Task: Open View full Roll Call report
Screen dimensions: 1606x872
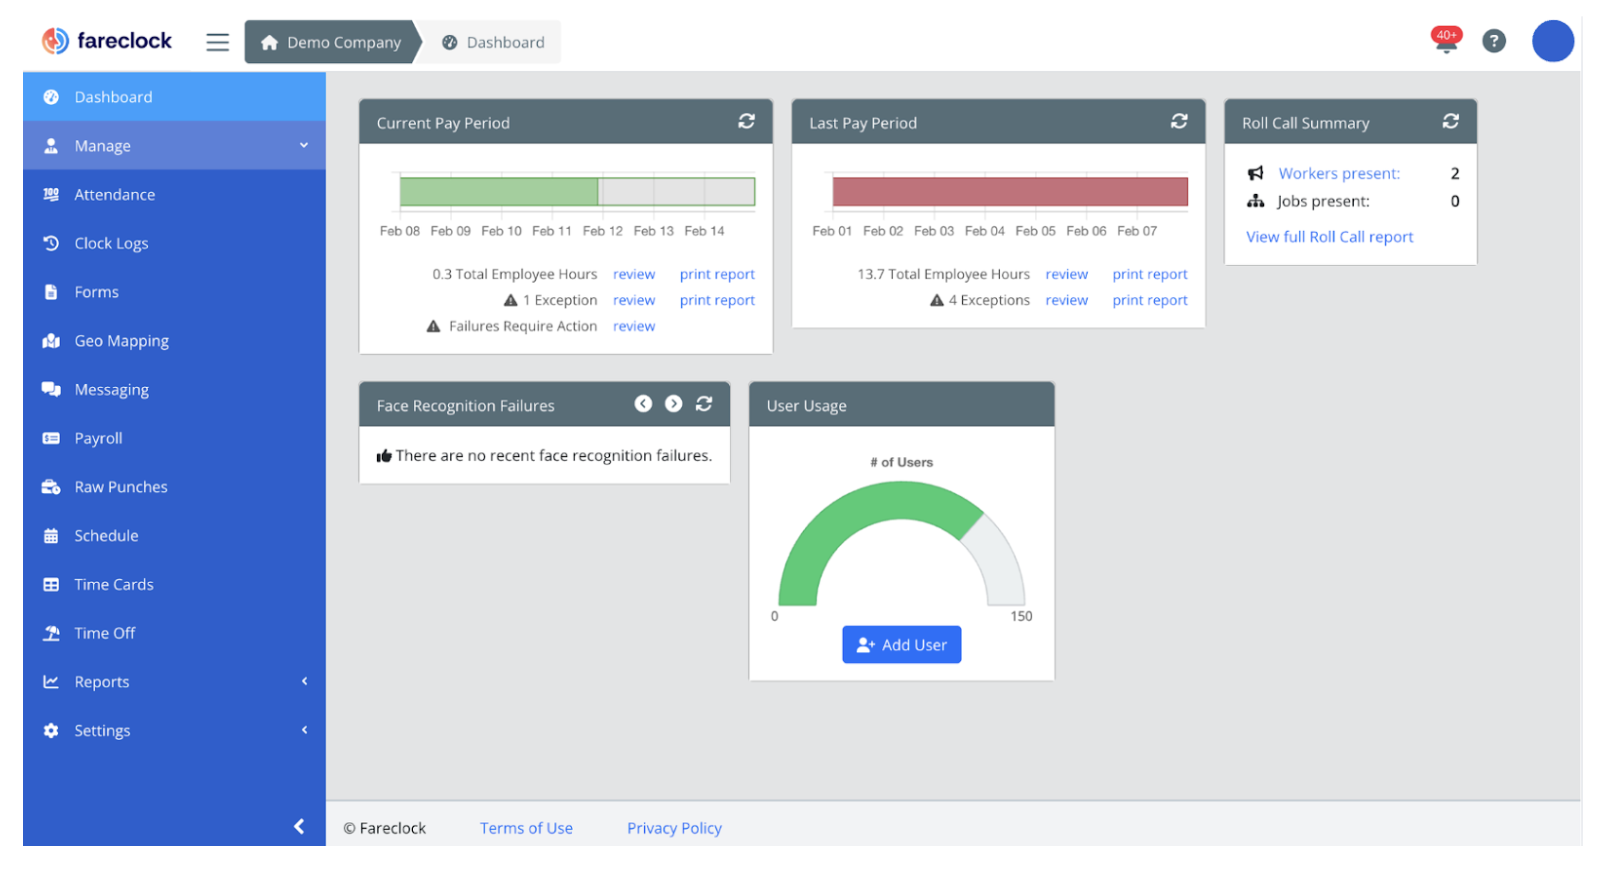Action: click(x=1329, y=237)
